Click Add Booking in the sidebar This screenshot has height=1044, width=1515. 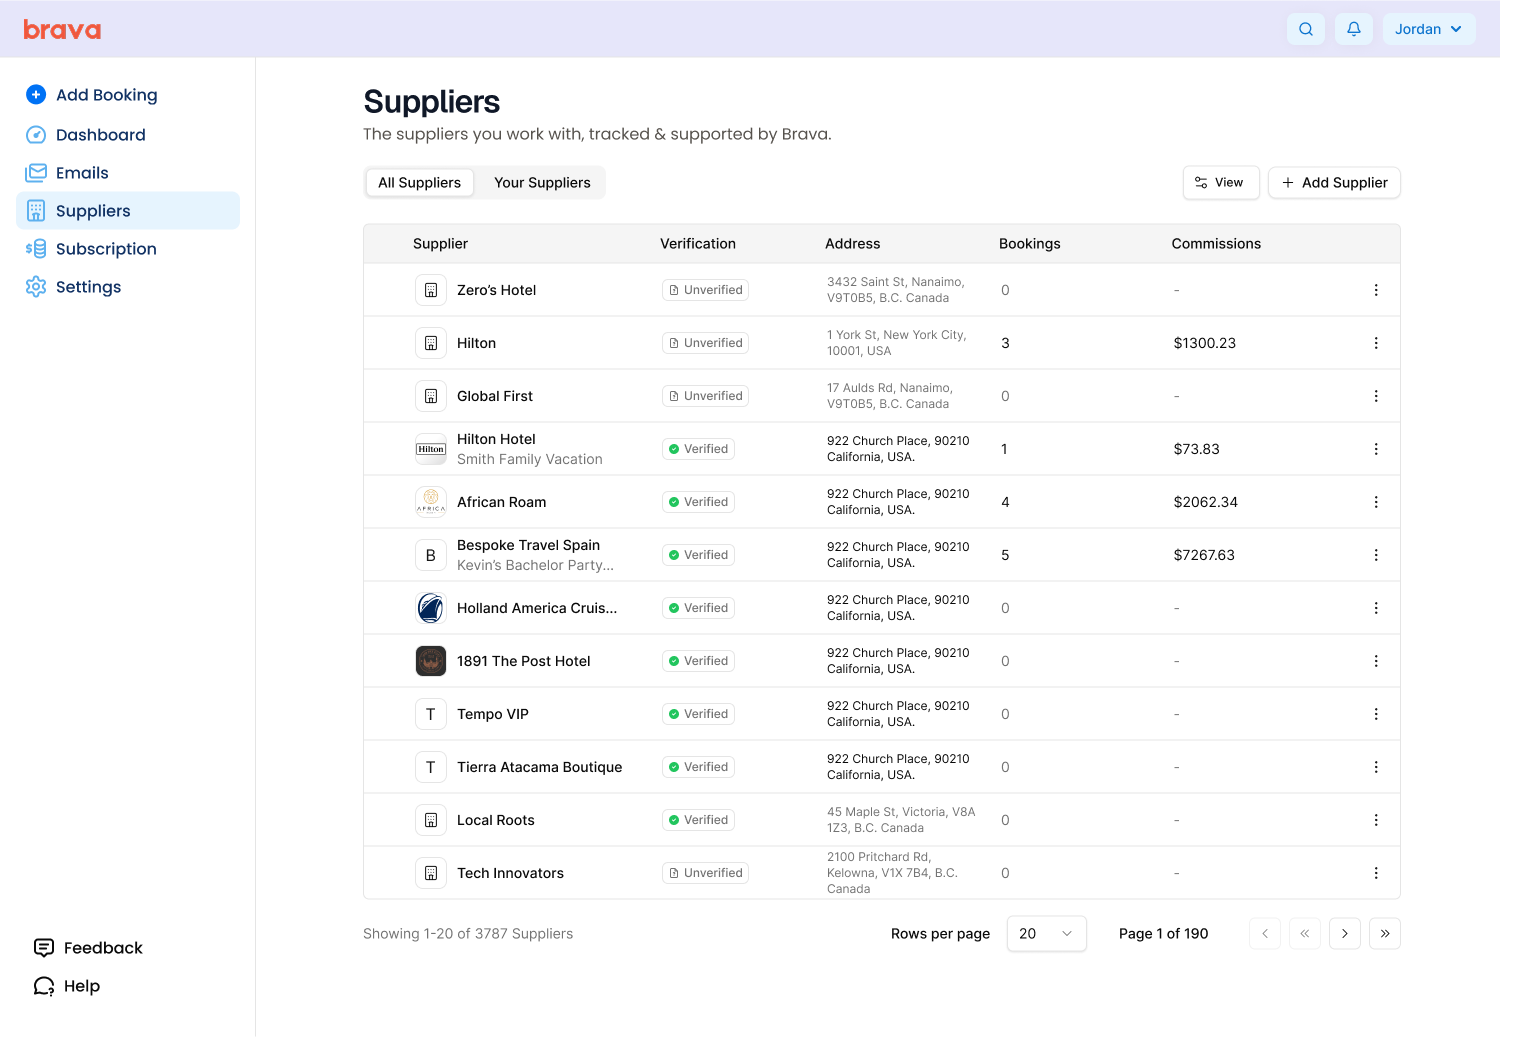click(x=106, y=95)
